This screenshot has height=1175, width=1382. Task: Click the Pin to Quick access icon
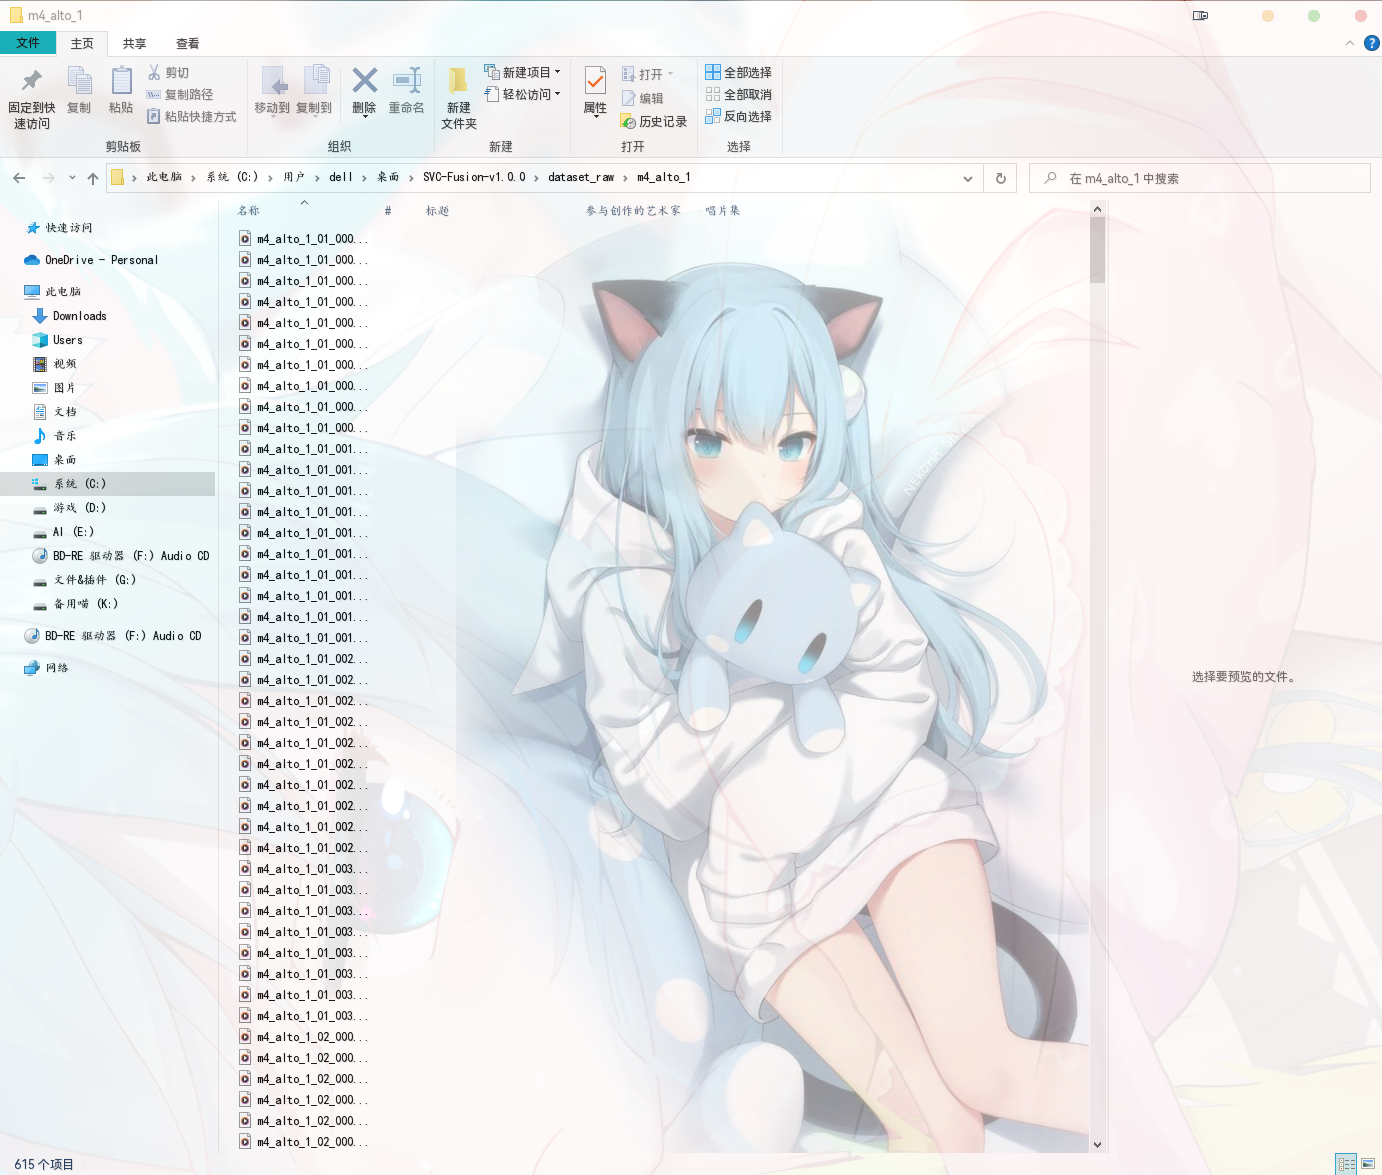[32, 80]
